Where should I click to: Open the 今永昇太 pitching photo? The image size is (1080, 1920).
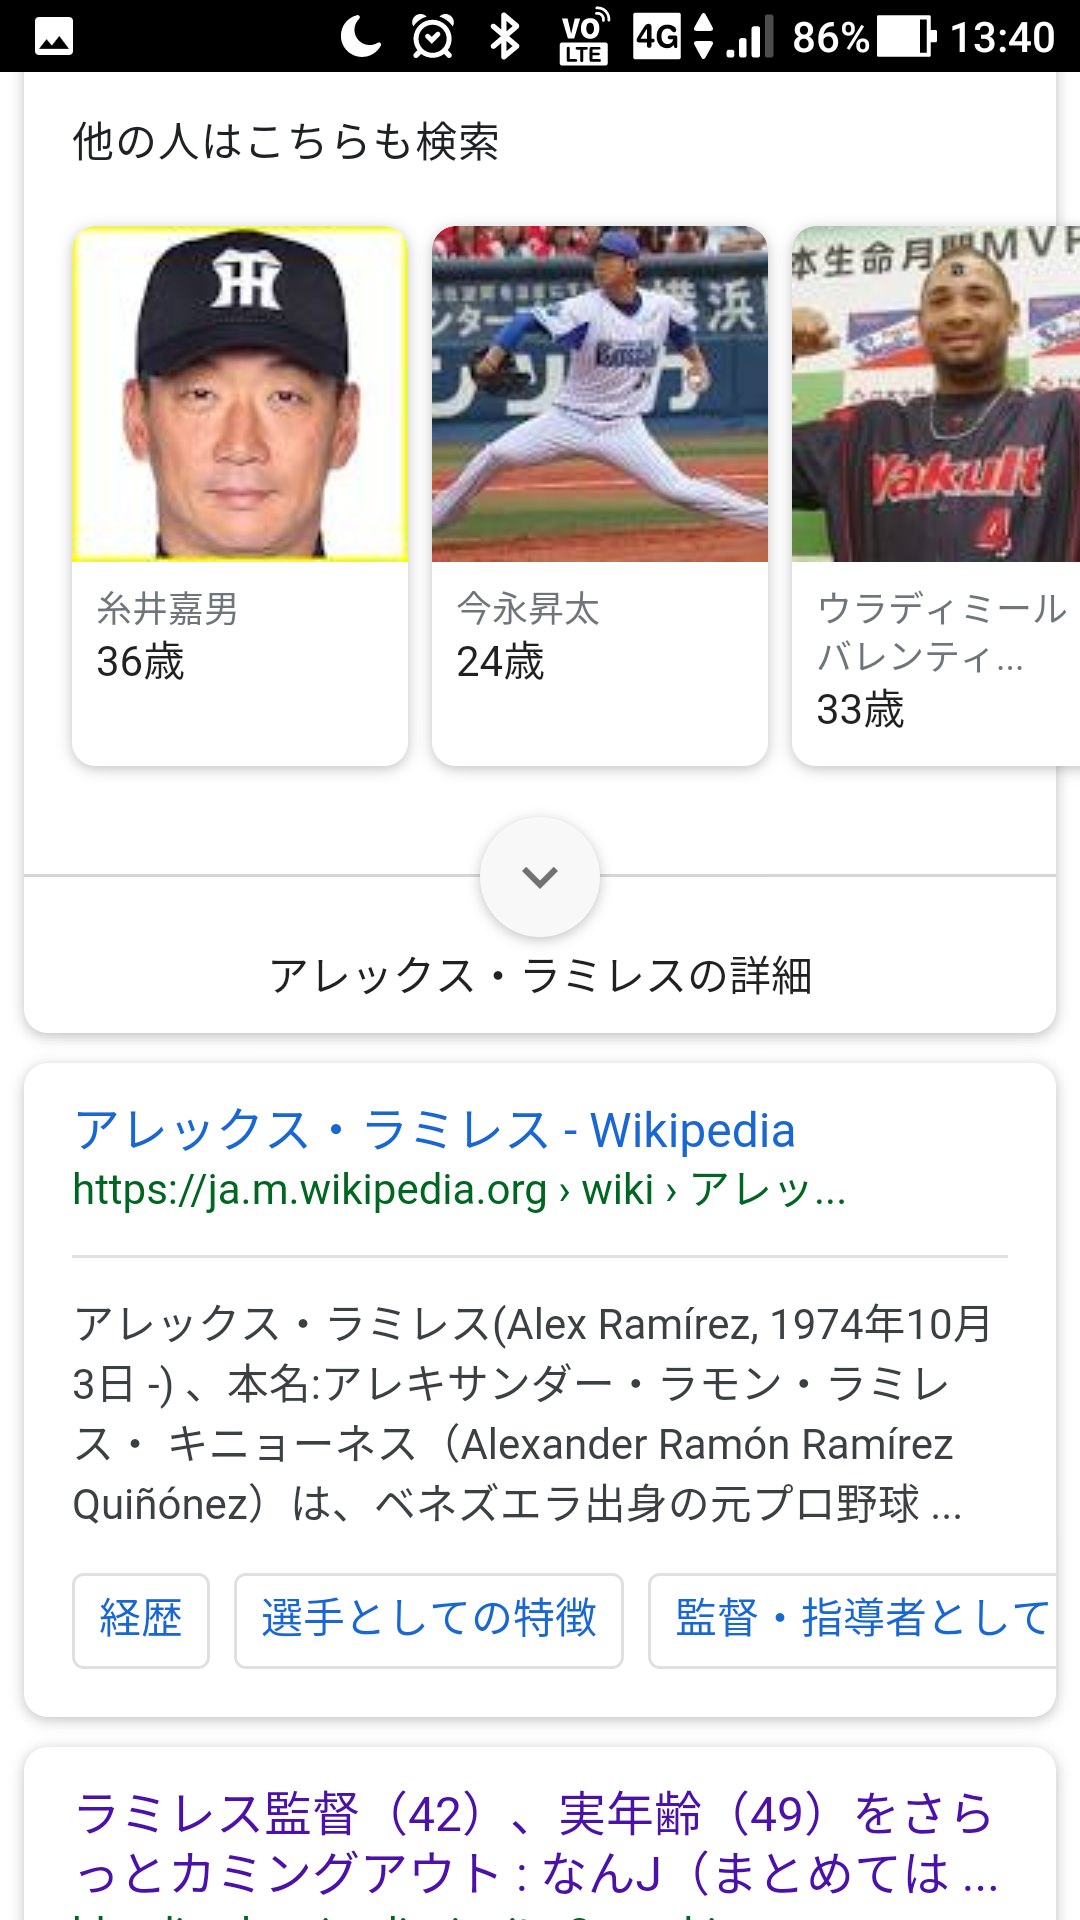(600, 394)
